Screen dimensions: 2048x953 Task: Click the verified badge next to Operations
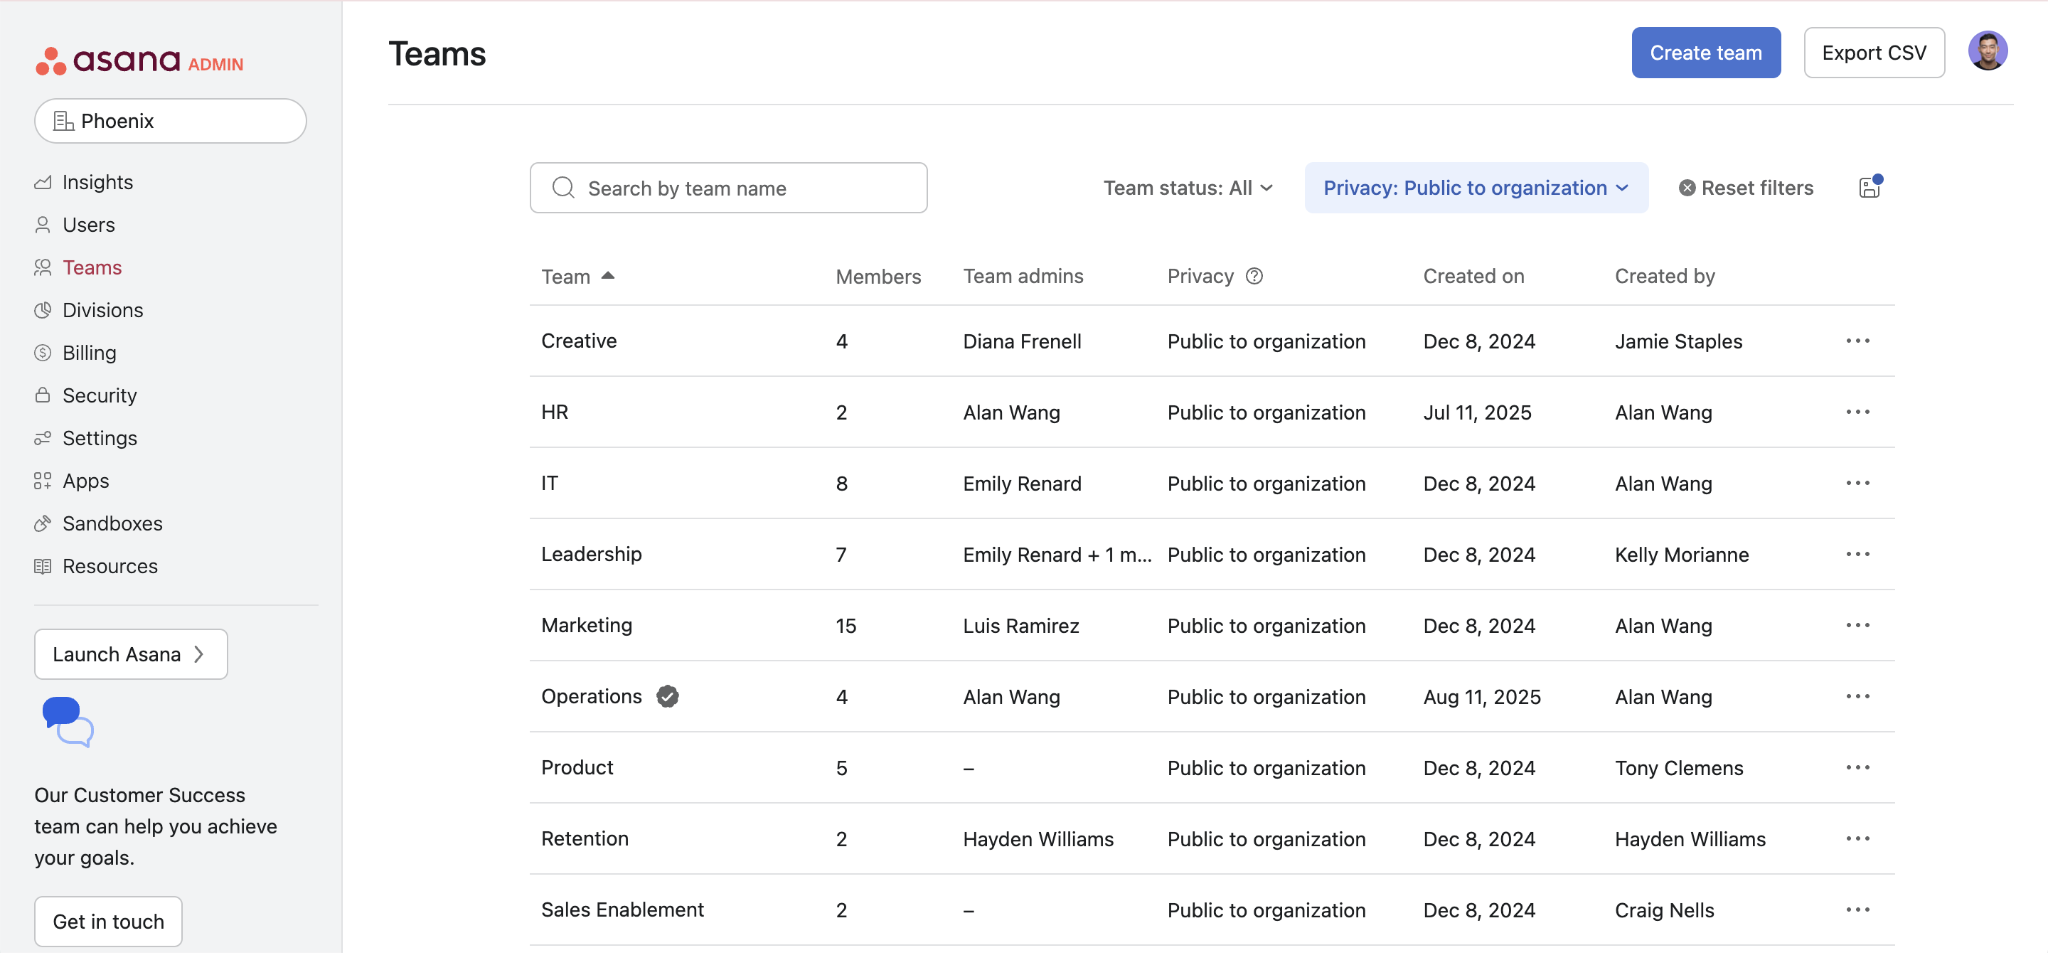(x=668, y=697)
